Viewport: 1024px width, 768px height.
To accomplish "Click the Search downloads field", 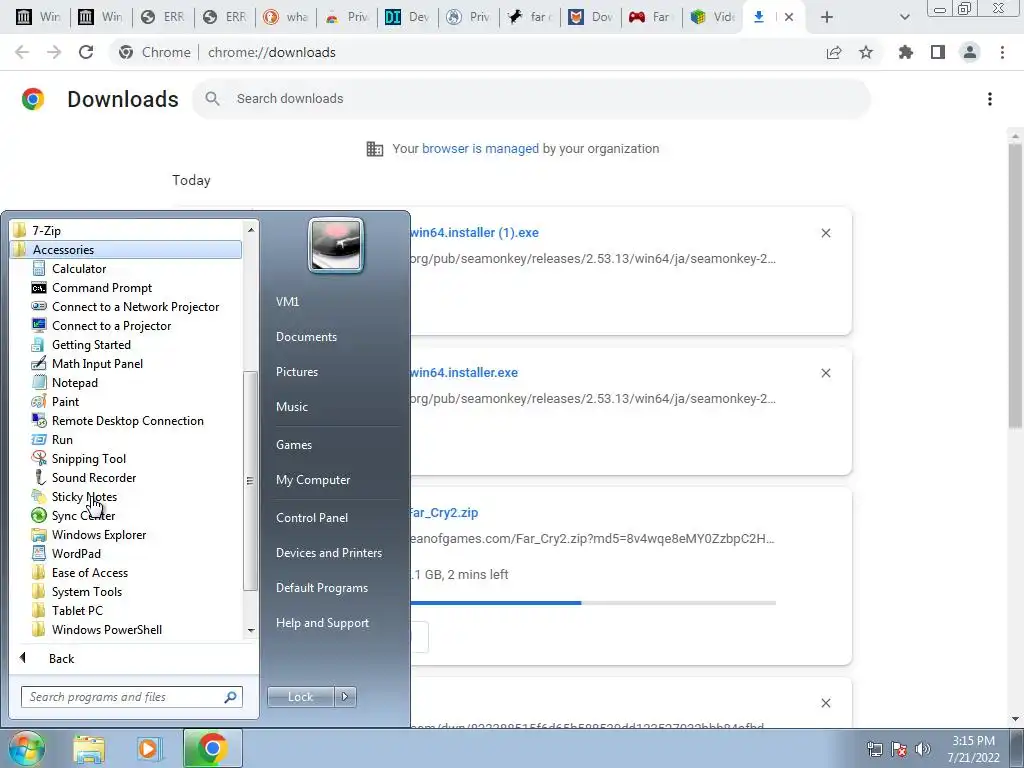I will (531, 99).
